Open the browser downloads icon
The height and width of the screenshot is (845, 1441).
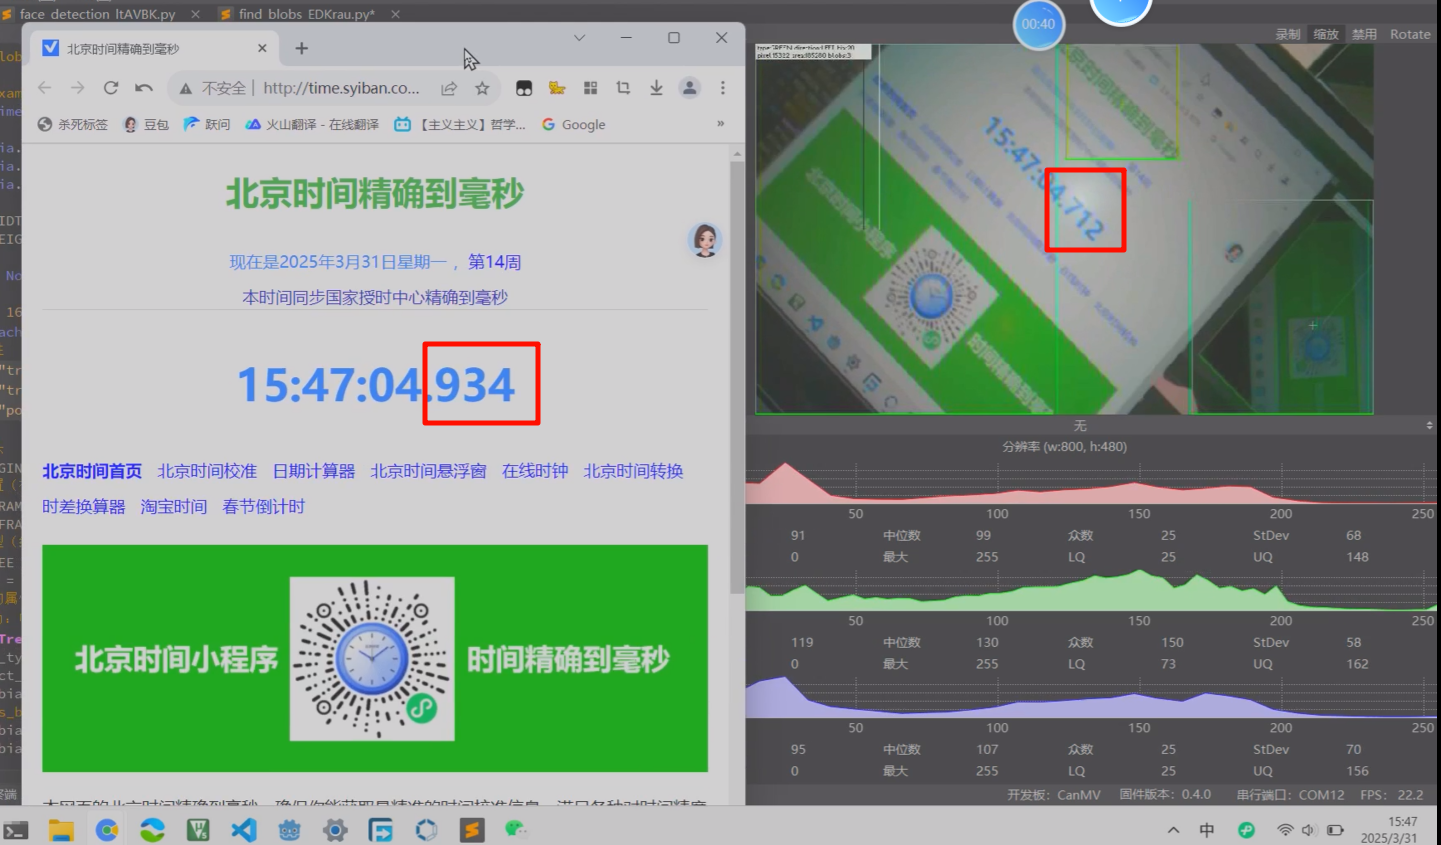click(656, 88)
